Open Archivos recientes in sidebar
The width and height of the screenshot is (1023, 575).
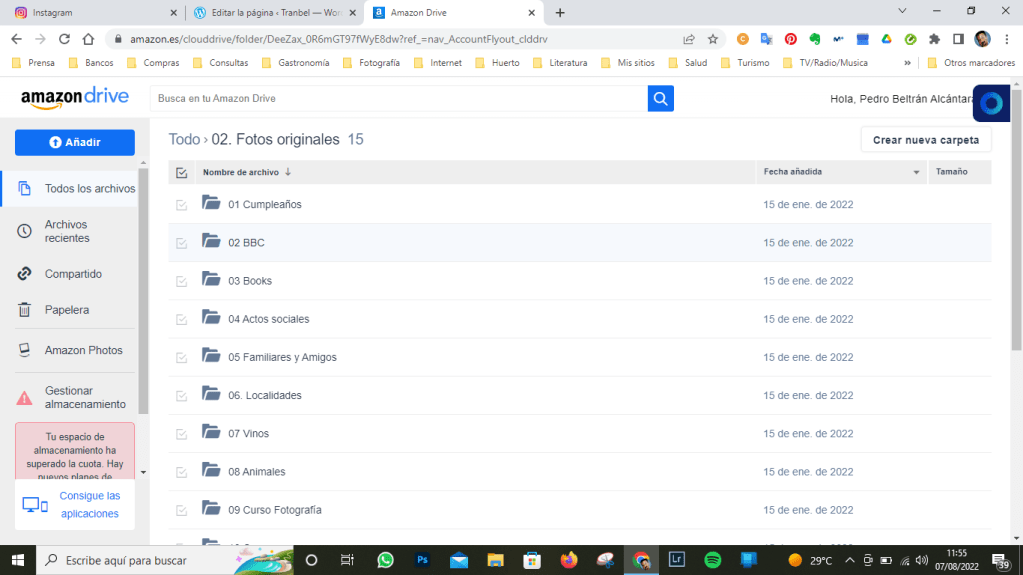pyautogui.click(x=66, y=232)
